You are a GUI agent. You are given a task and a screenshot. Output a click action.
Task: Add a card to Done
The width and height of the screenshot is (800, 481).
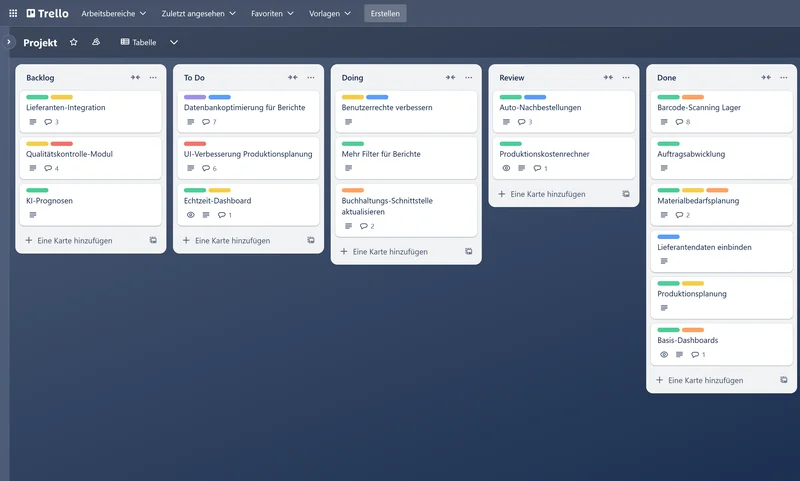(699, 380)
